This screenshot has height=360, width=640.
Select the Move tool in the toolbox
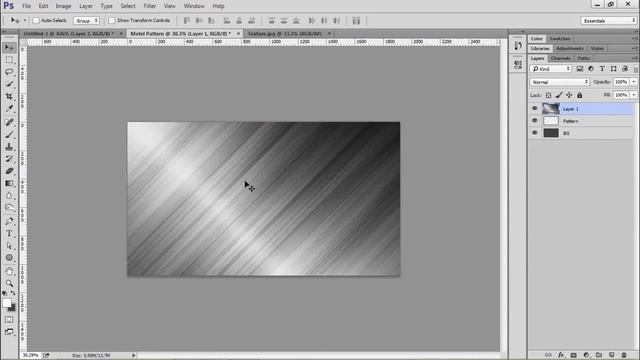coord(9,48)
